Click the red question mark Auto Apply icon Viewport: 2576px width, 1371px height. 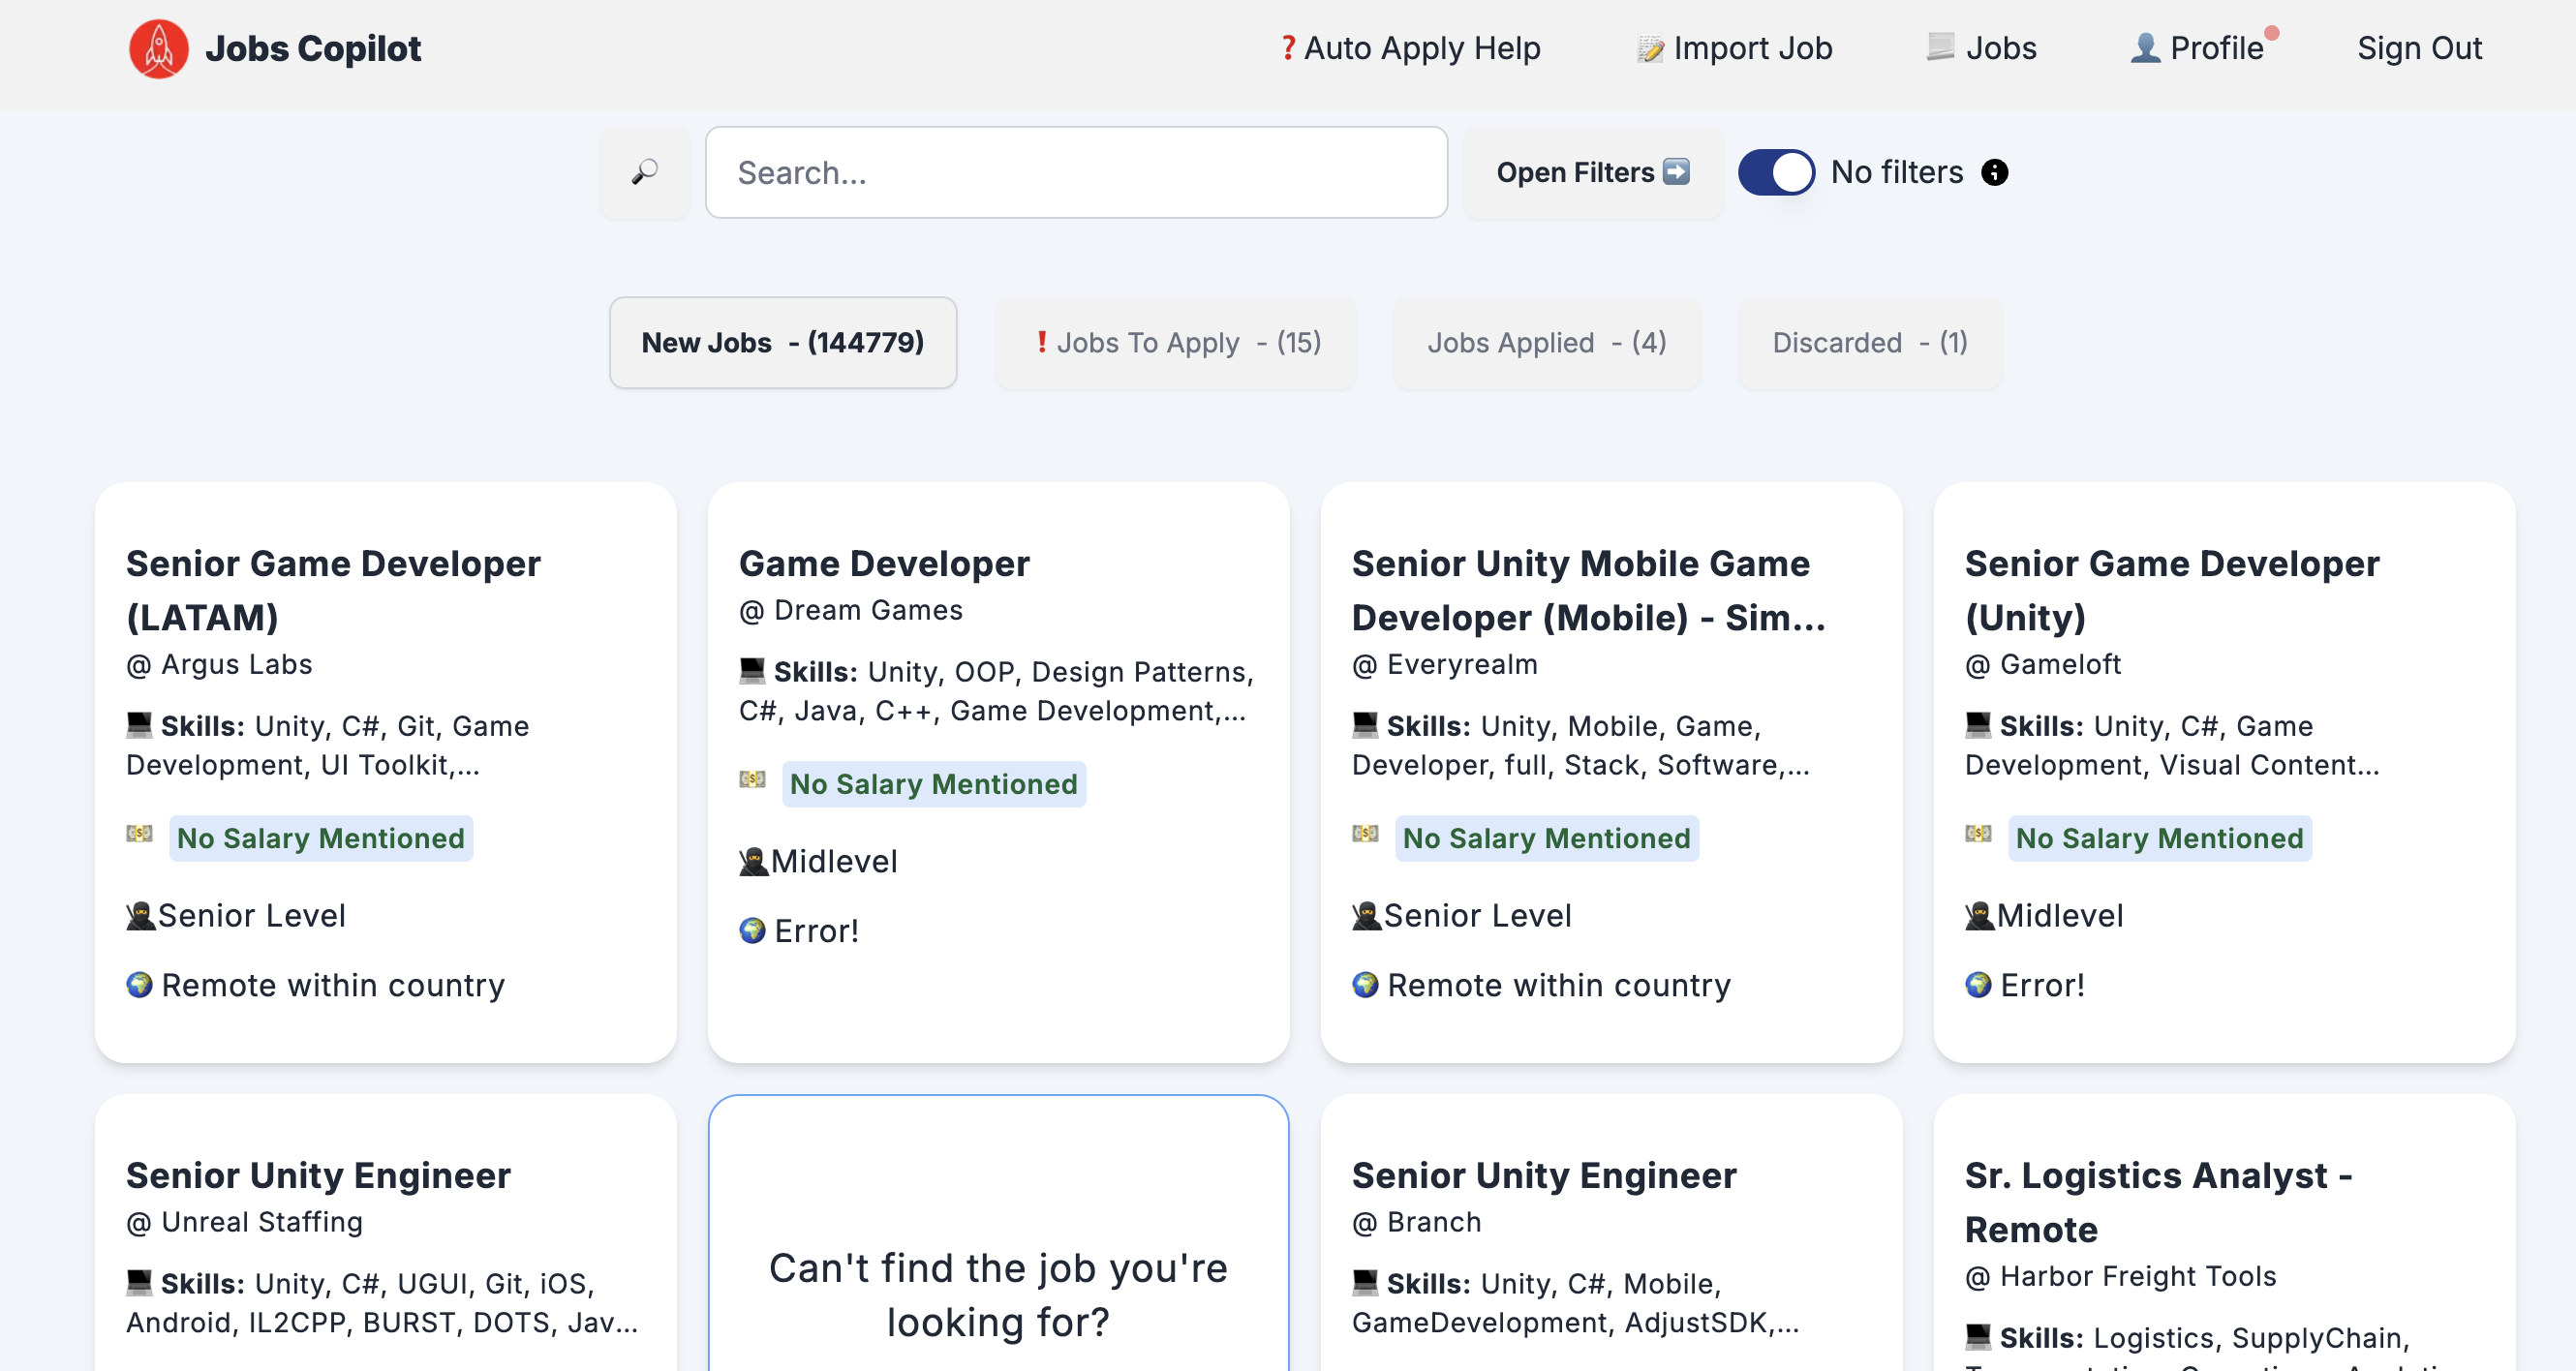pyautogui.click(x=1288, y=48)
